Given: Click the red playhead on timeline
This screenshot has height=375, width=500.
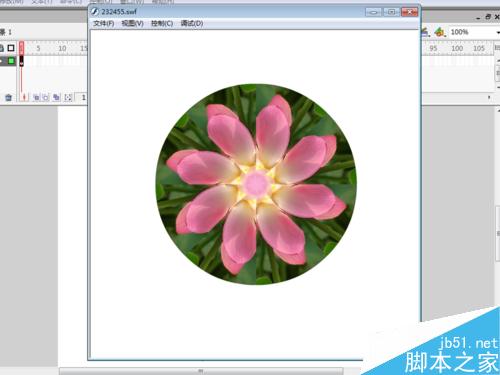Looking at the screenshot, I should point(21,48).
